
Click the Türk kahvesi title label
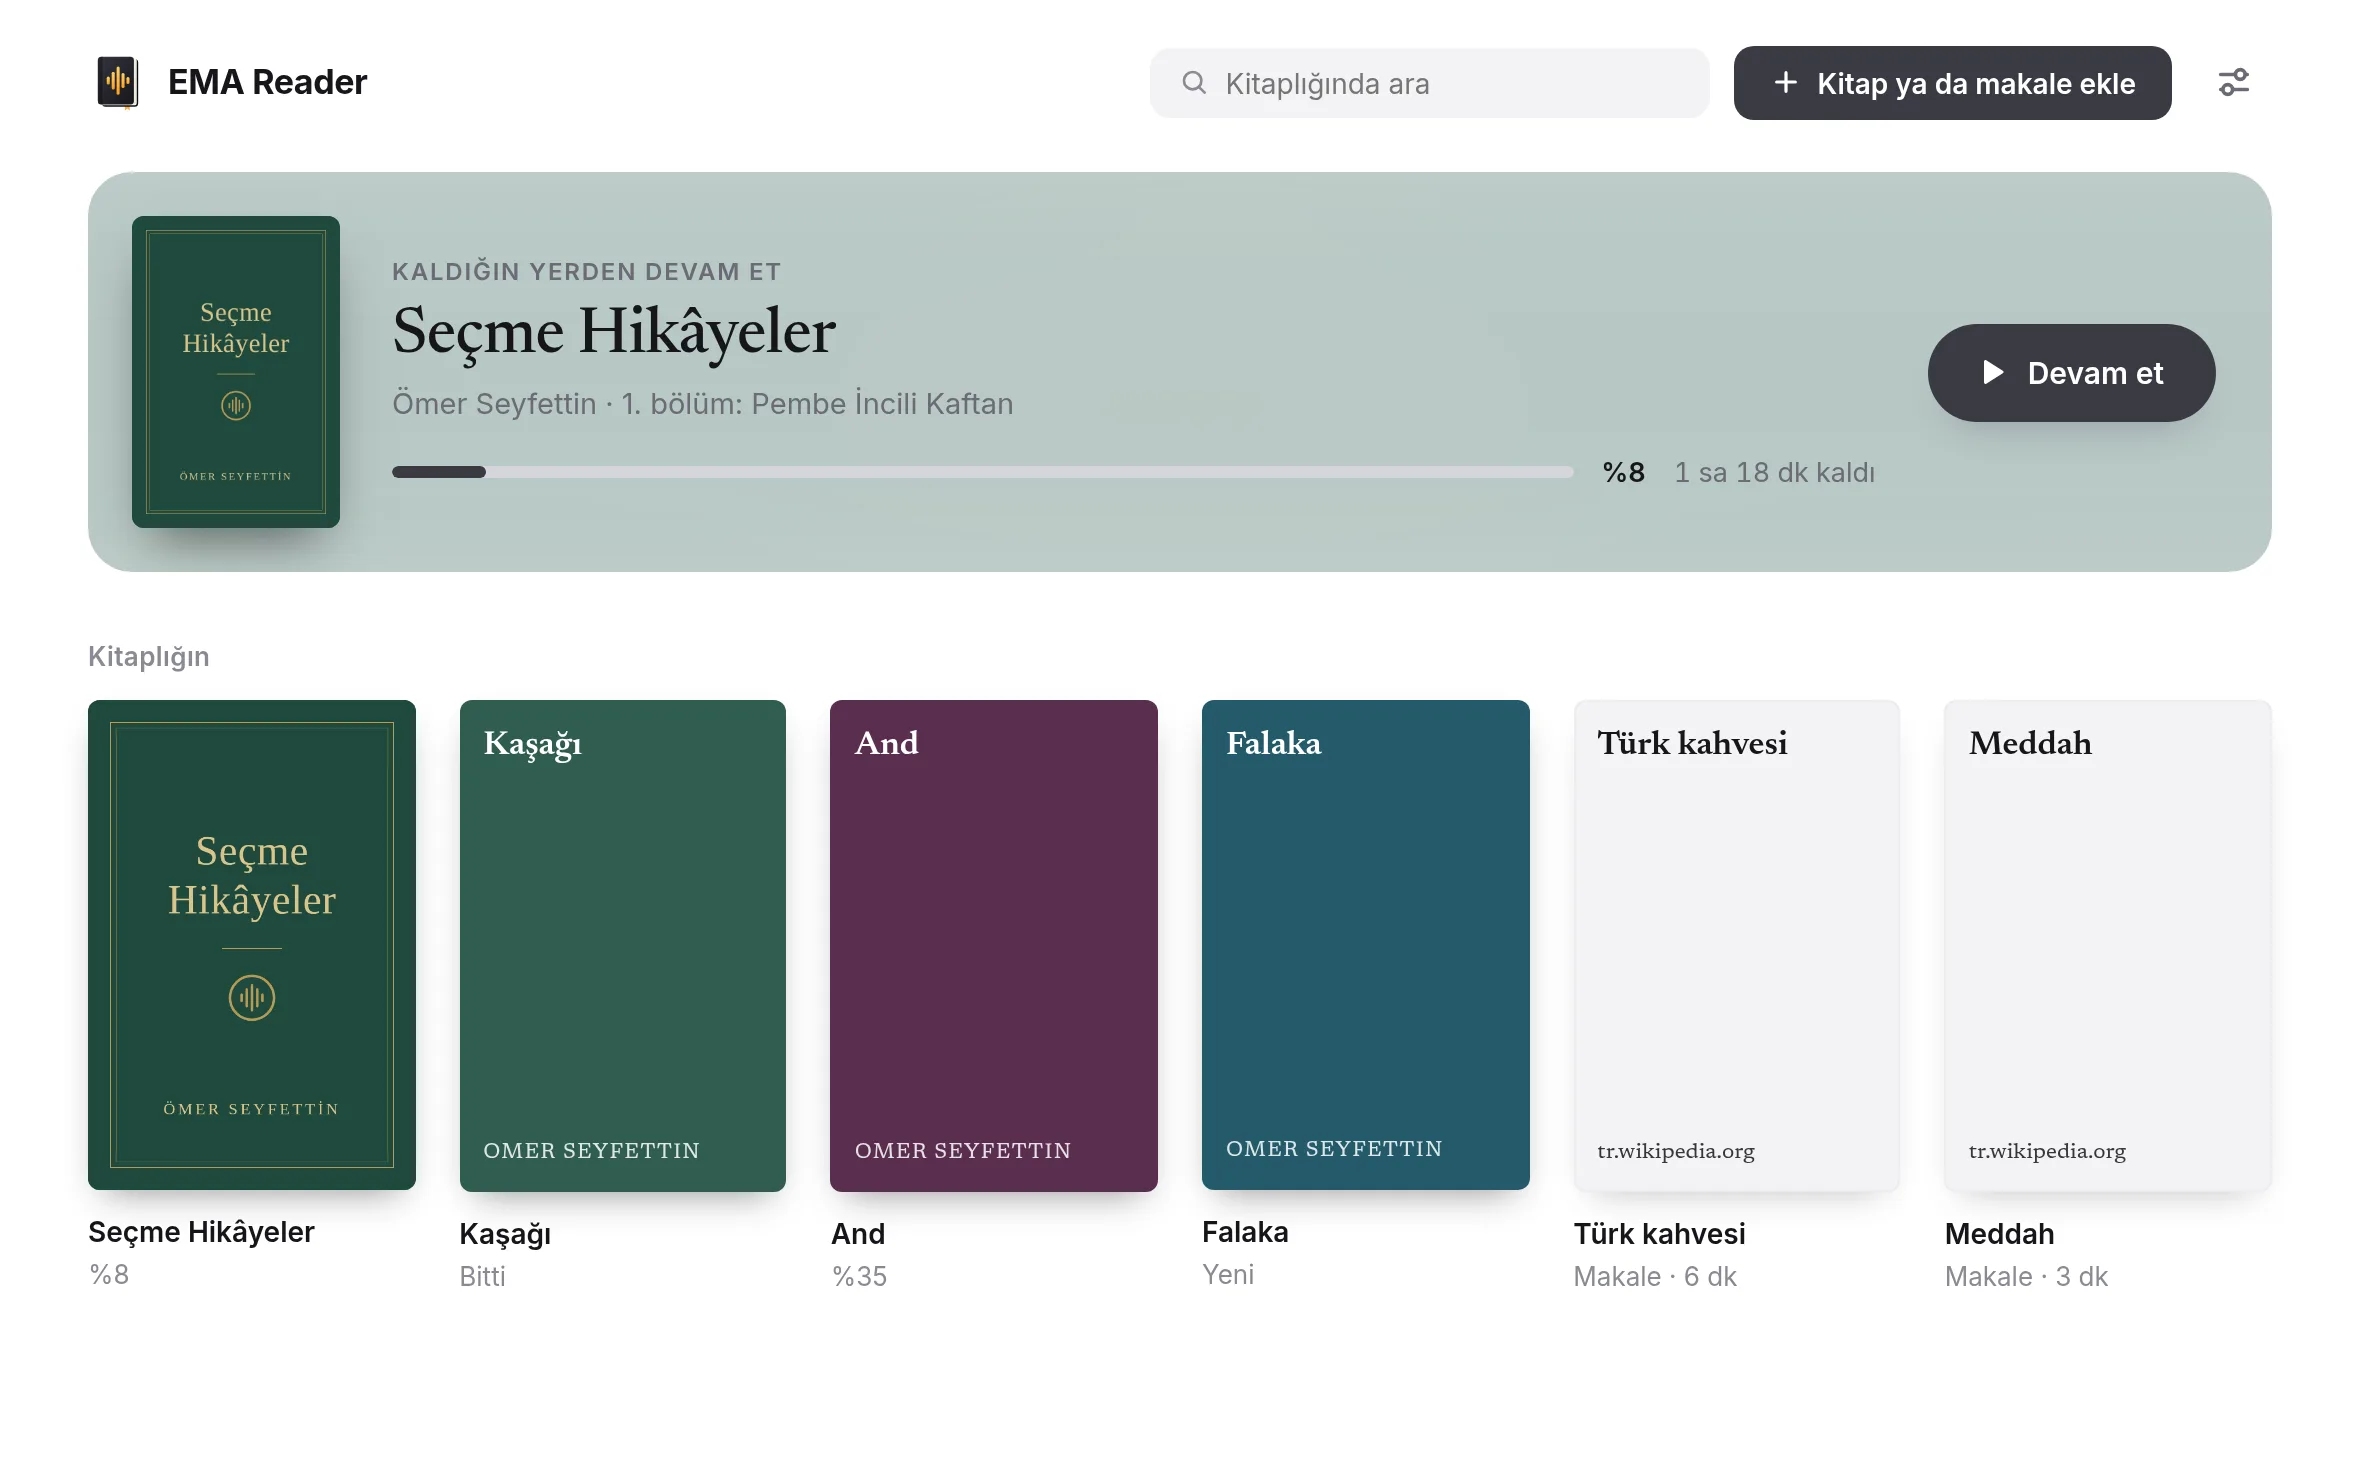tap(1660, 1234)
